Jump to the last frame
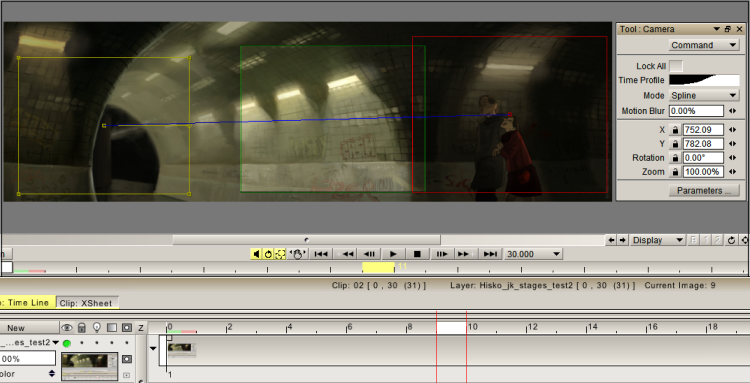 (x=490, y=254)
